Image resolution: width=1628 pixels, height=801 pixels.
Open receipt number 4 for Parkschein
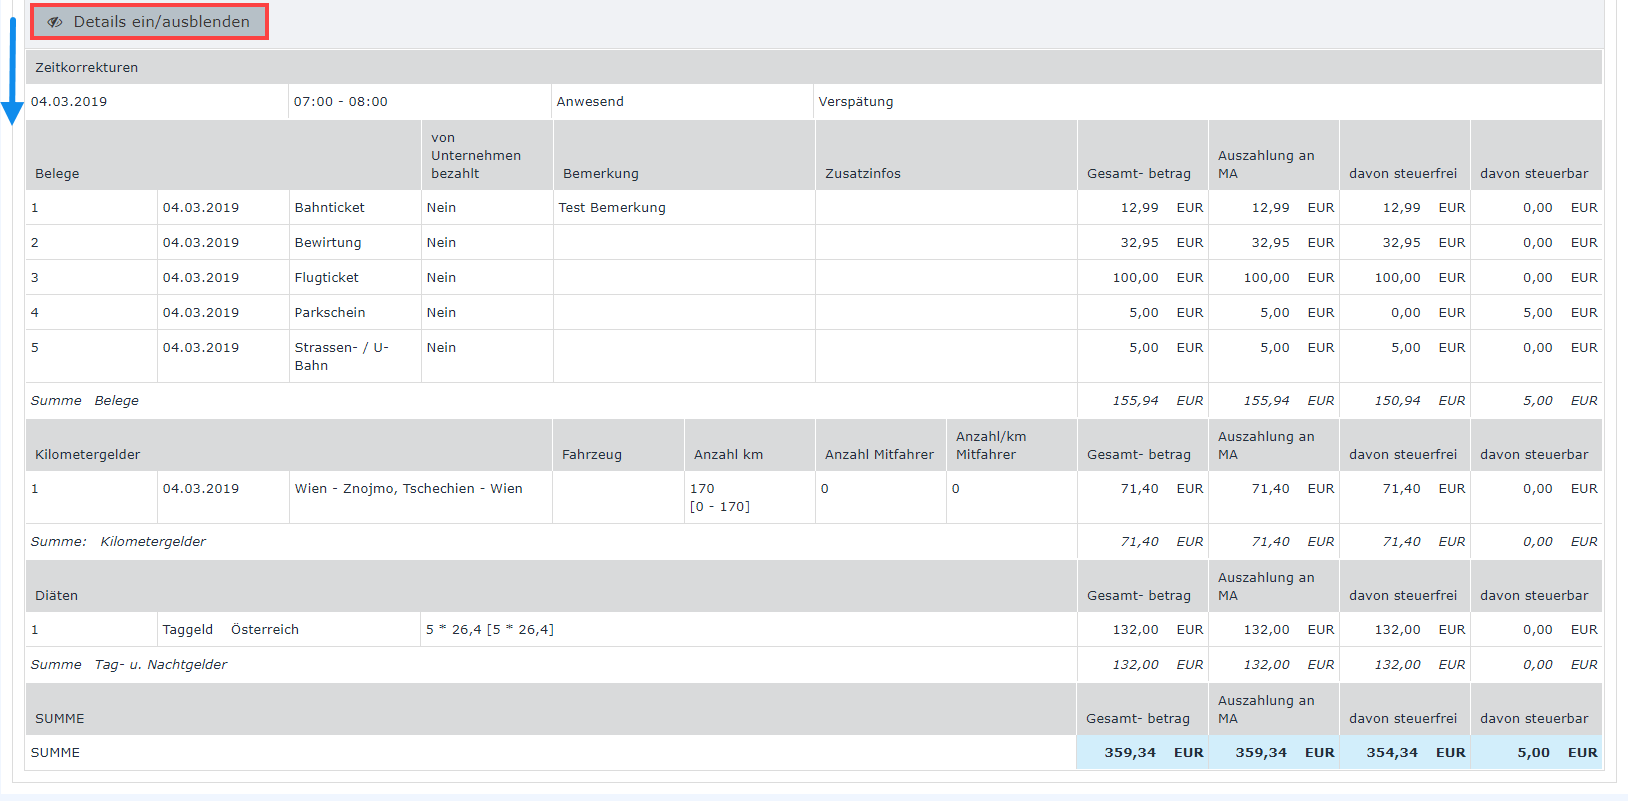click(x=35, y=313)
